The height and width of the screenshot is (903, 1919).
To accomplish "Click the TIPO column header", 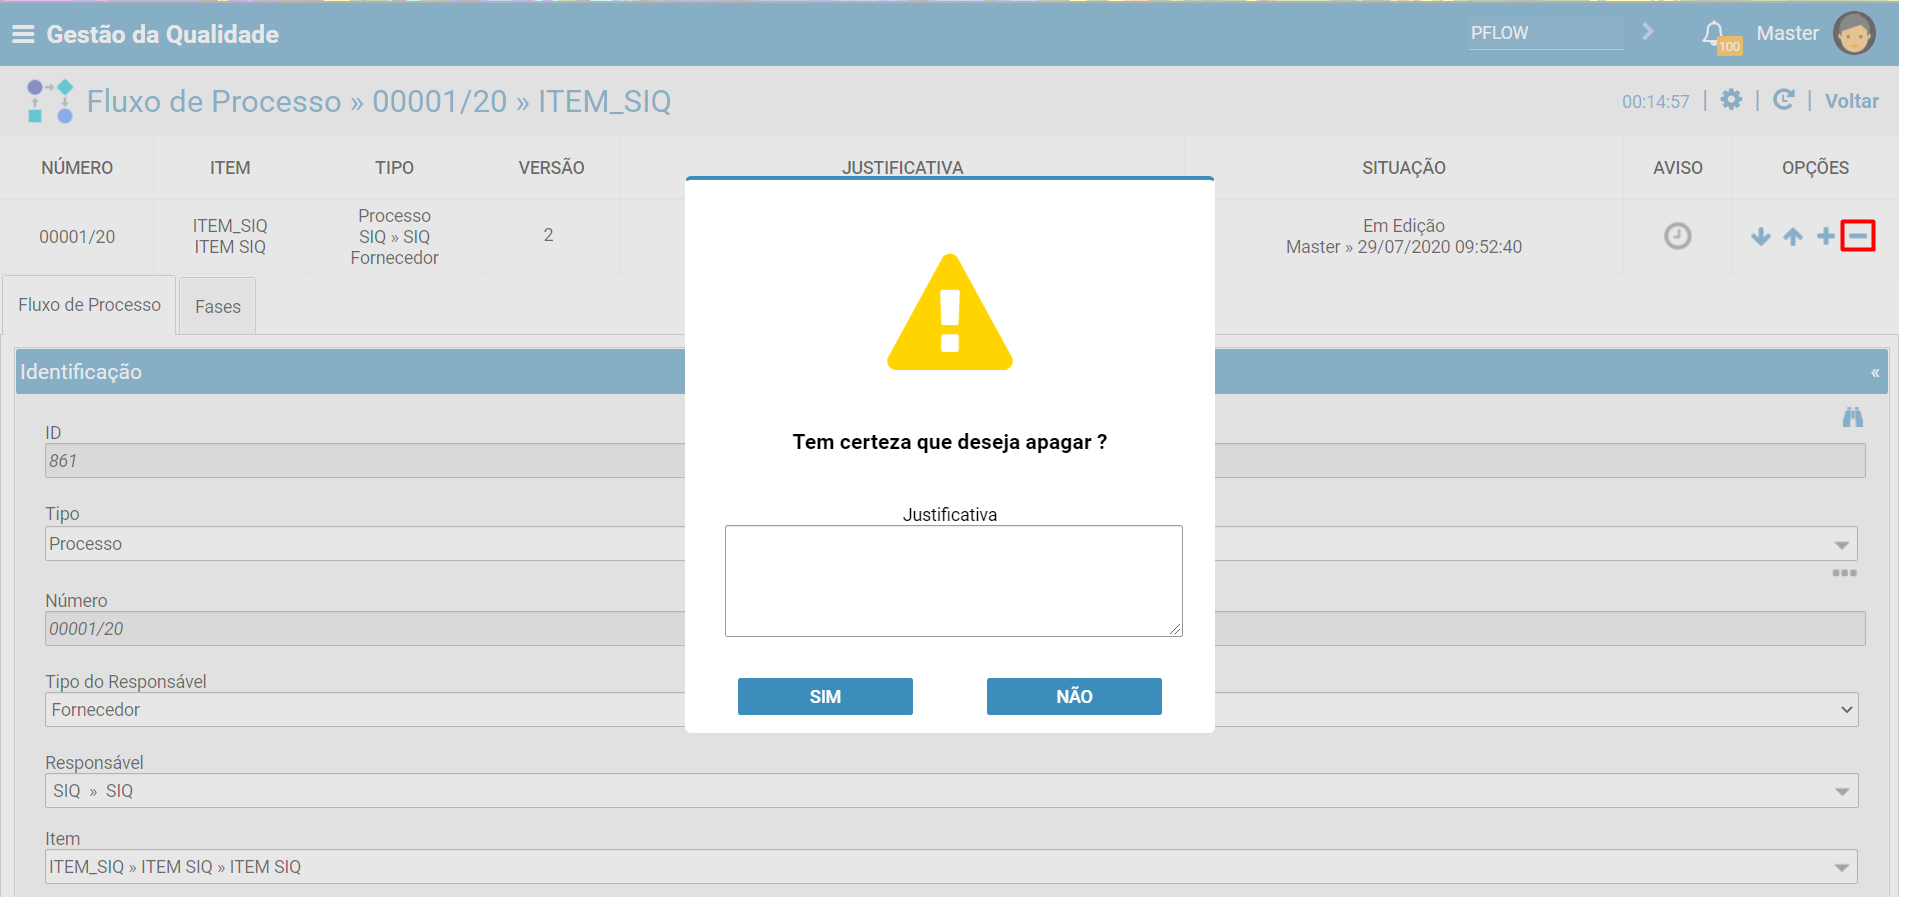I will [x=394, y=168].
